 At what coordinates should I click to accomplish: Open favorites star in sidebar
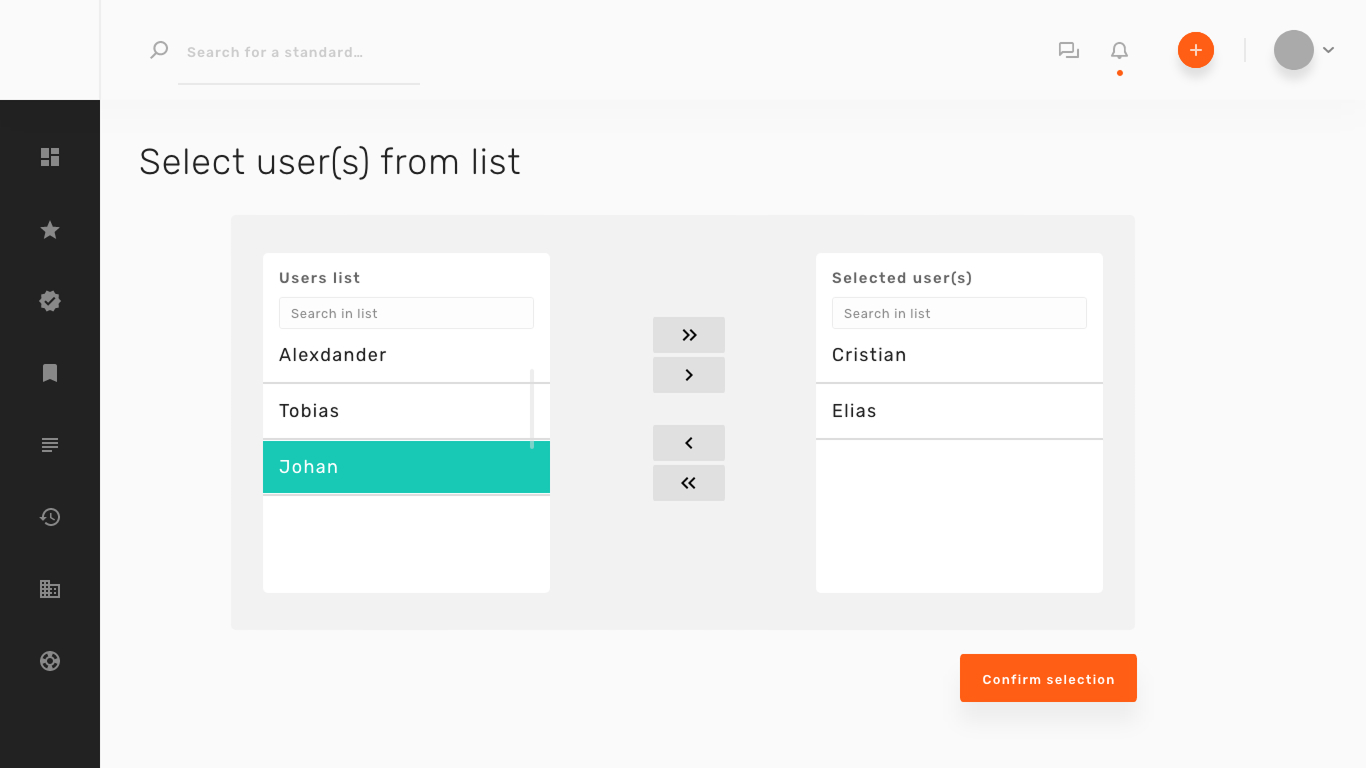coord(50,230)
